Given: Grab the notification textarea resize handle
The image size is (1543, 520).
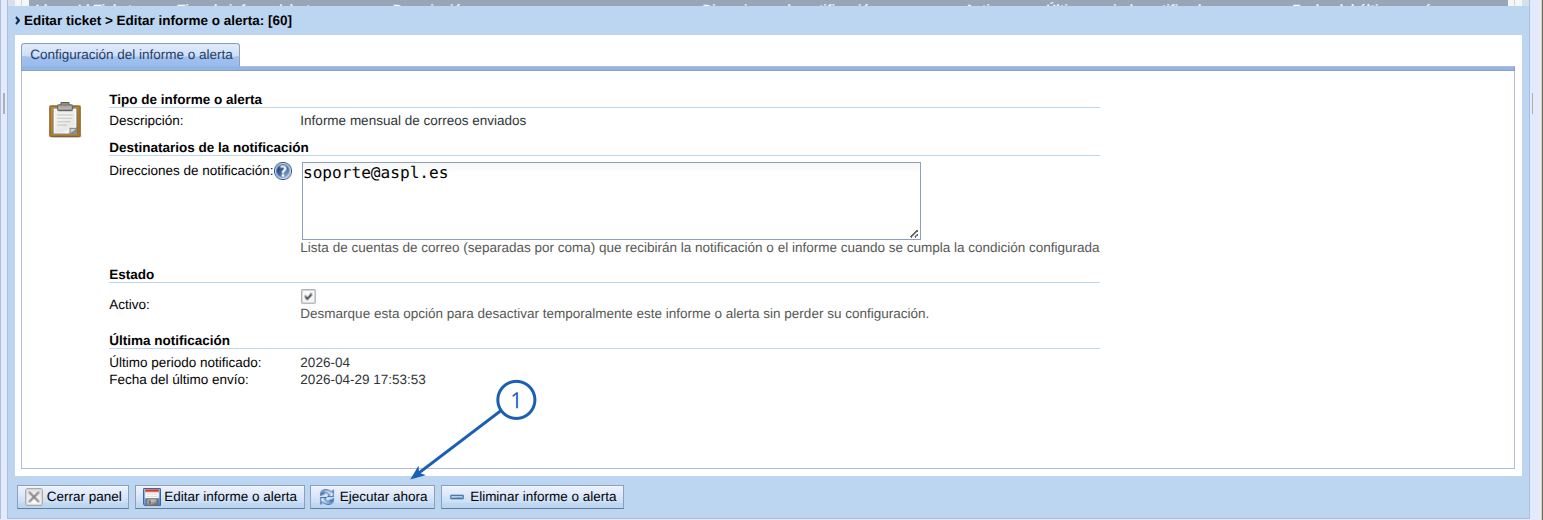Looking at the screenshot, I should [914, 233].
